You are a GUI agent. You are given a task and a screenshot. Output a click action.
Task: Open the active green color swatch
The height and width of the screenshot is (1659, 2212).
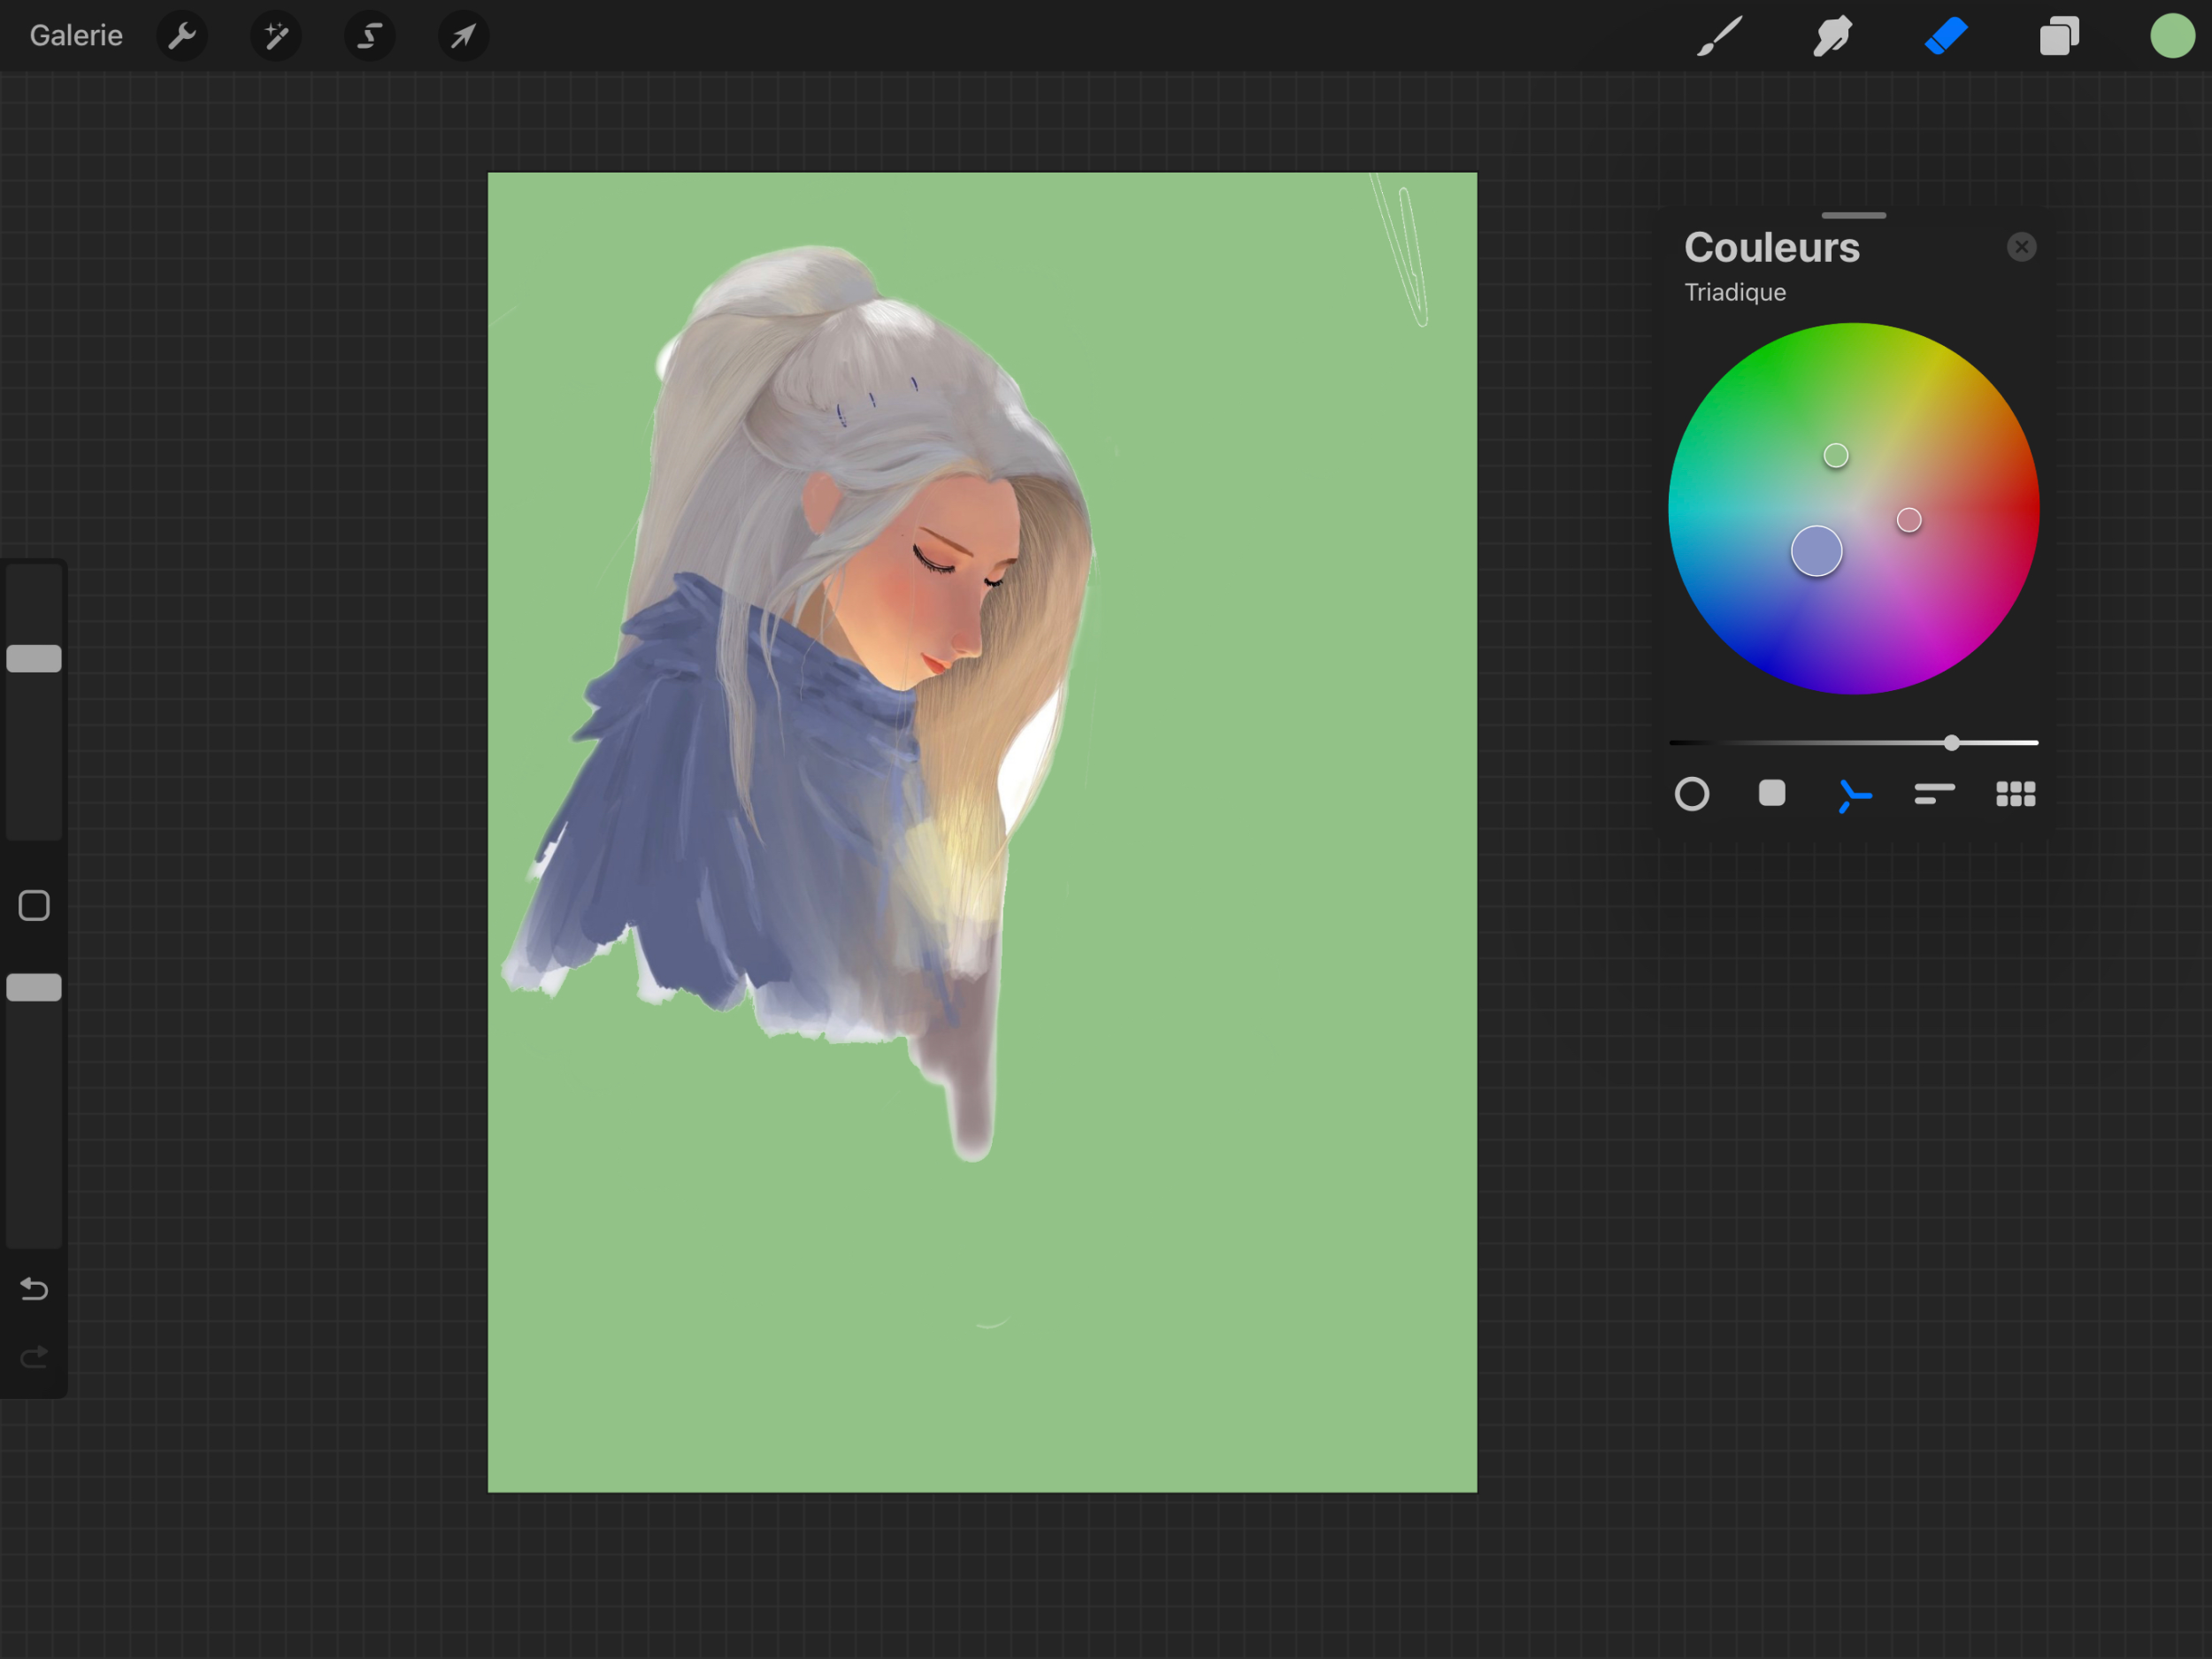[2172, 37]
